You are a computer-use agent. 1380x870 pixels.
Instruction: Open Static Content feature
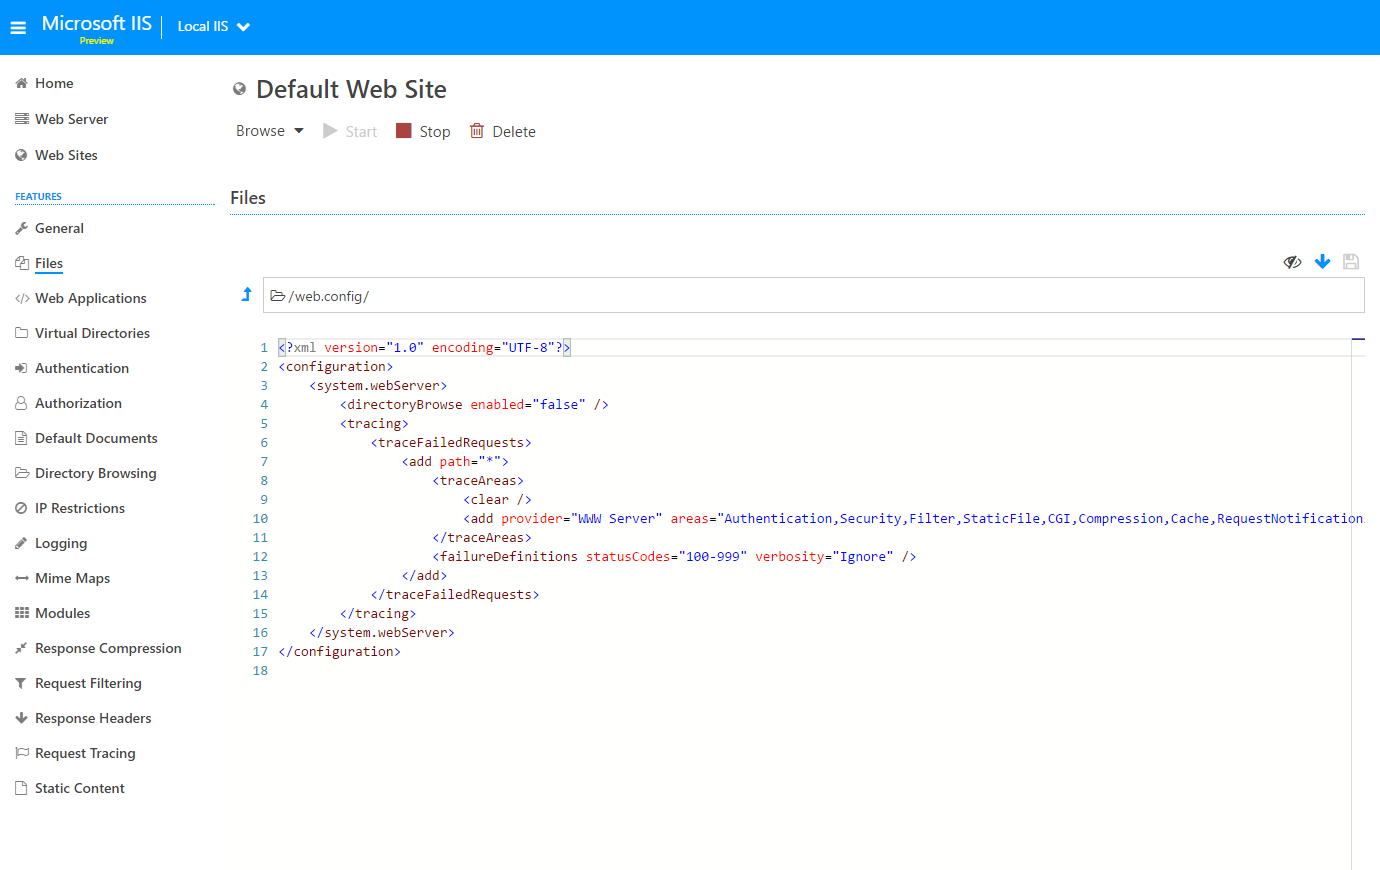79,788
